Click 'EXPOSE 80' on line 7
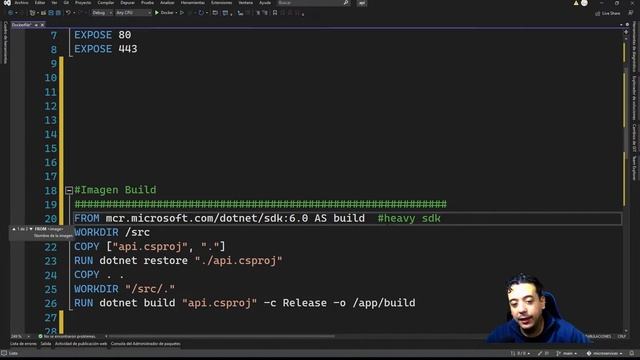The image size is (640, 360). pyautogui.click(x=102, y=35)
